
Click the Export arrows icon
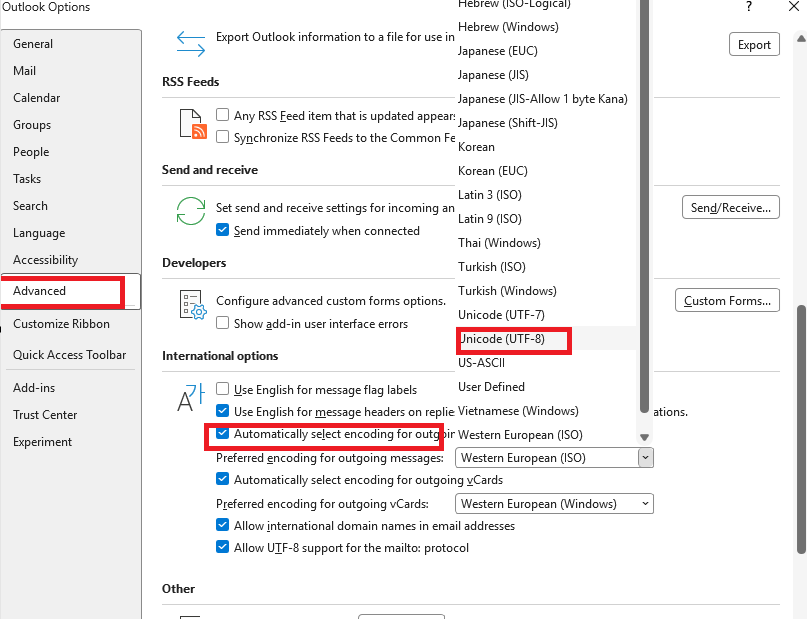click(191, 44)
